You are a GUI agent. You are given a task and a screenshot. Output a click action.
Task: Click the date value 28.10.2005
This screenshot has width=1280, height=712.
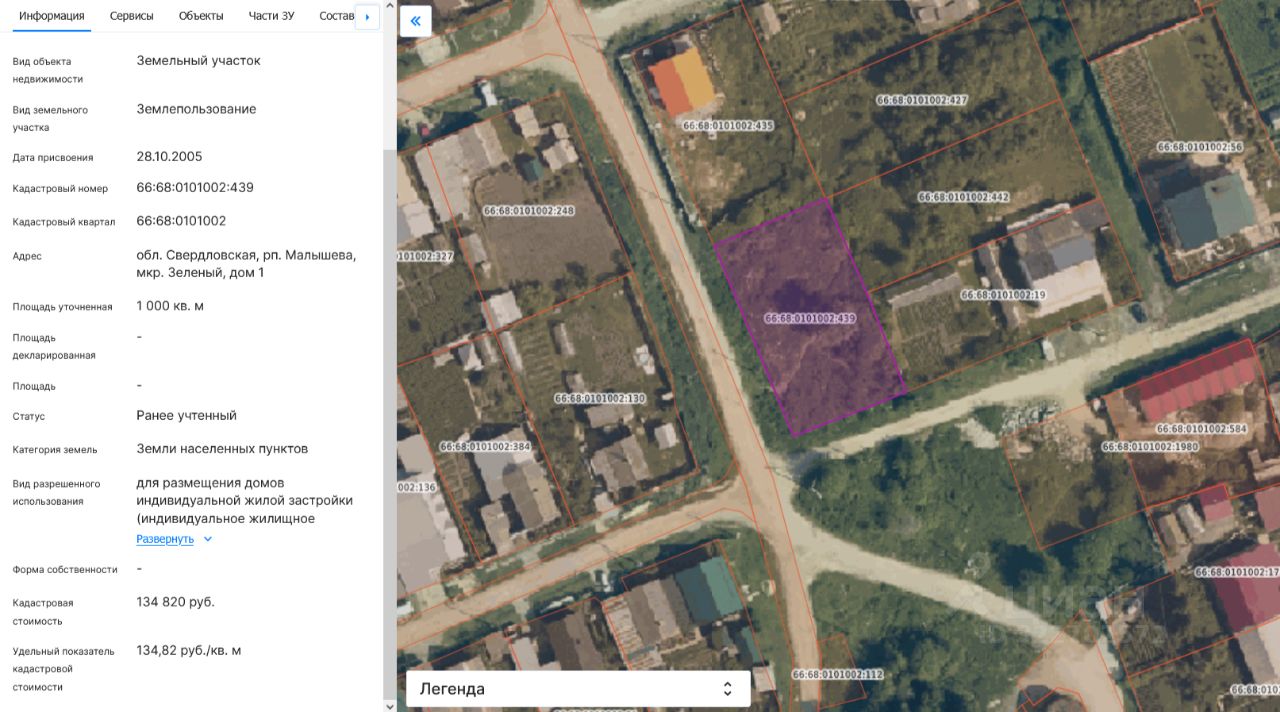[169, 157]
